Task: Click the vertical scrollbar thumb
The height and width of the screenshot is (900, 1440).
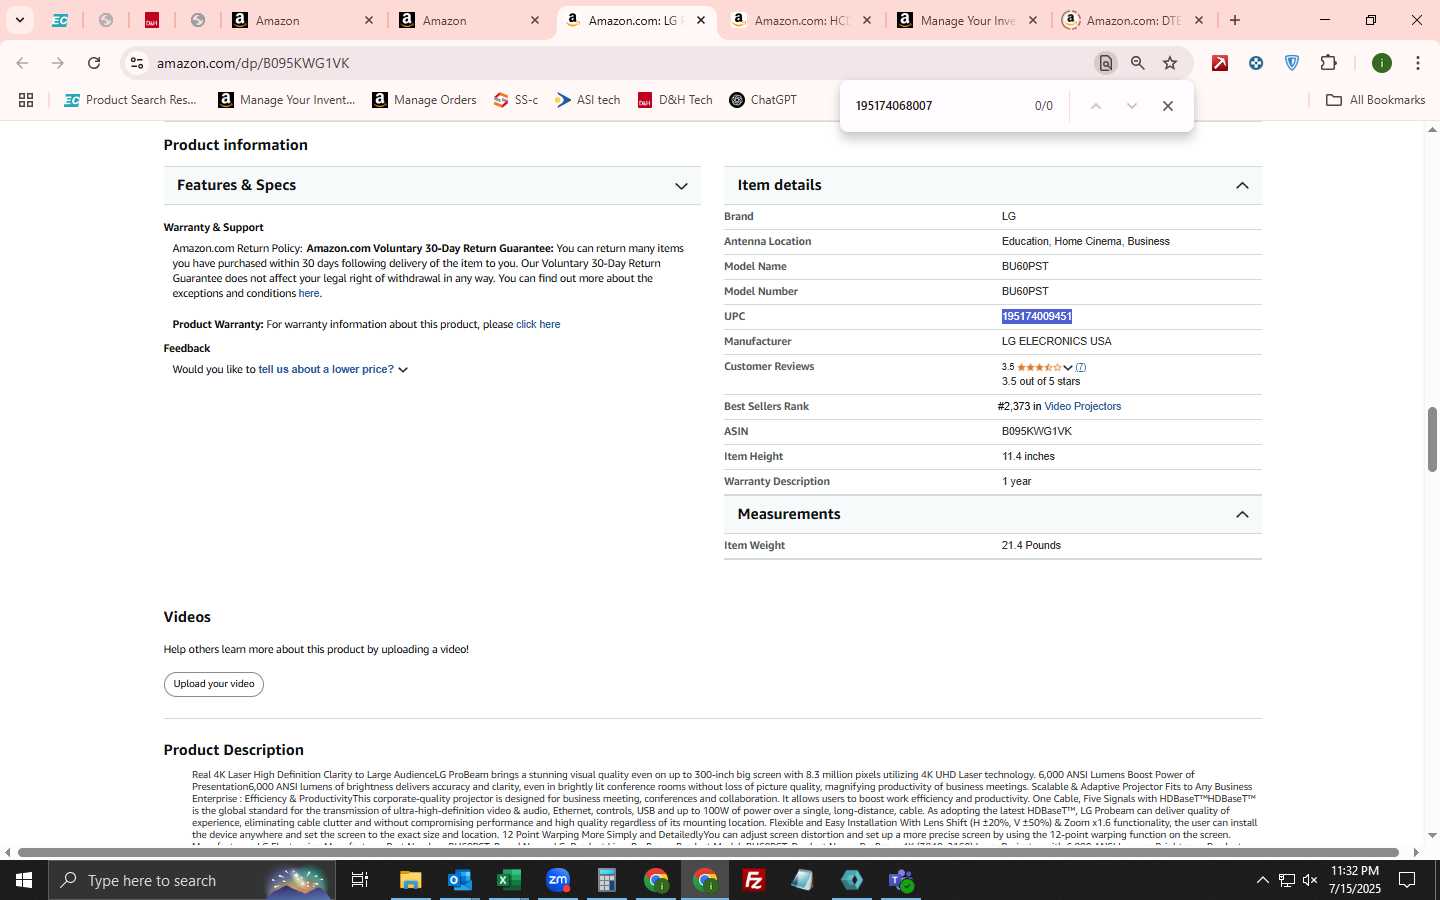Action: [1432, 439]
